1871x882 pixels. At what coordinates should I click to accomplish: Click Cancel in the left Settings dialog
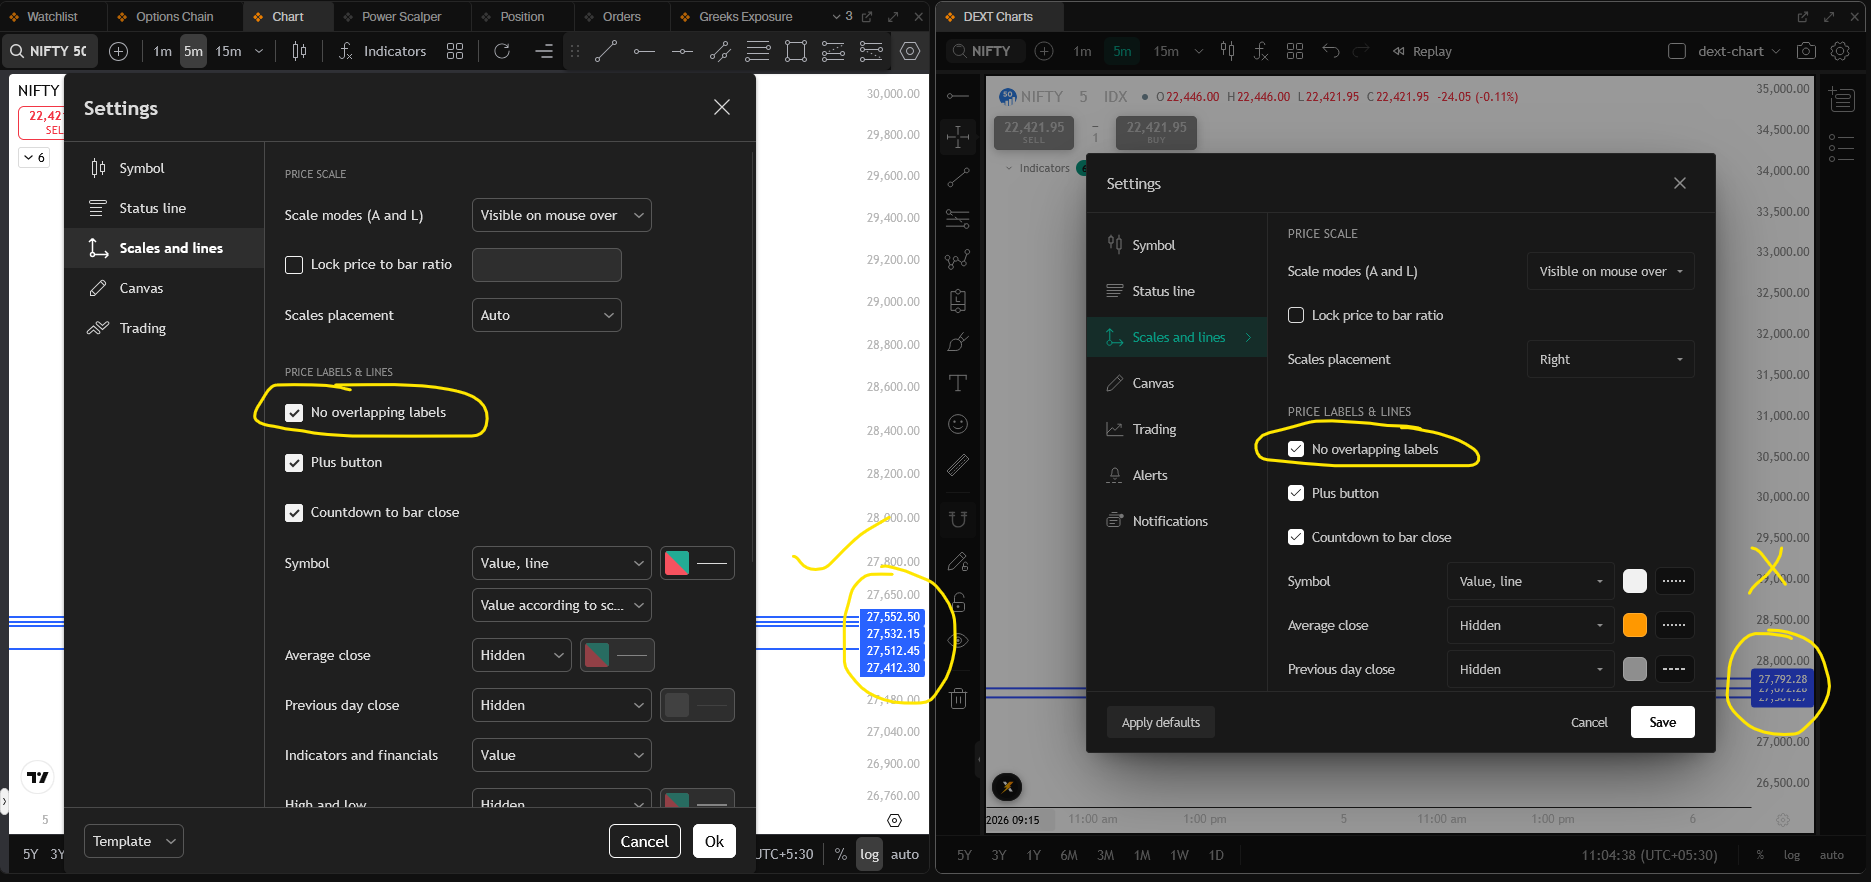click(645, 841)
